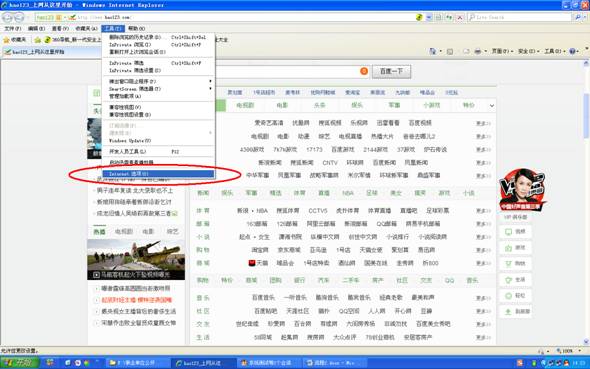Choose 兼容性视图设置 from Tools menu

click(158, 114)
